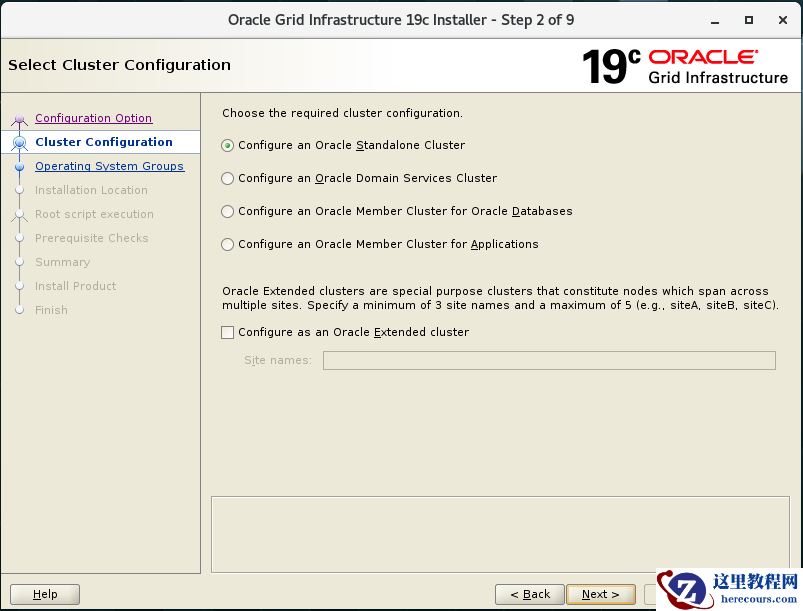Click the Installation Location step
The width and height of the screenshot is (803, 611).
(x=91, y=190)
